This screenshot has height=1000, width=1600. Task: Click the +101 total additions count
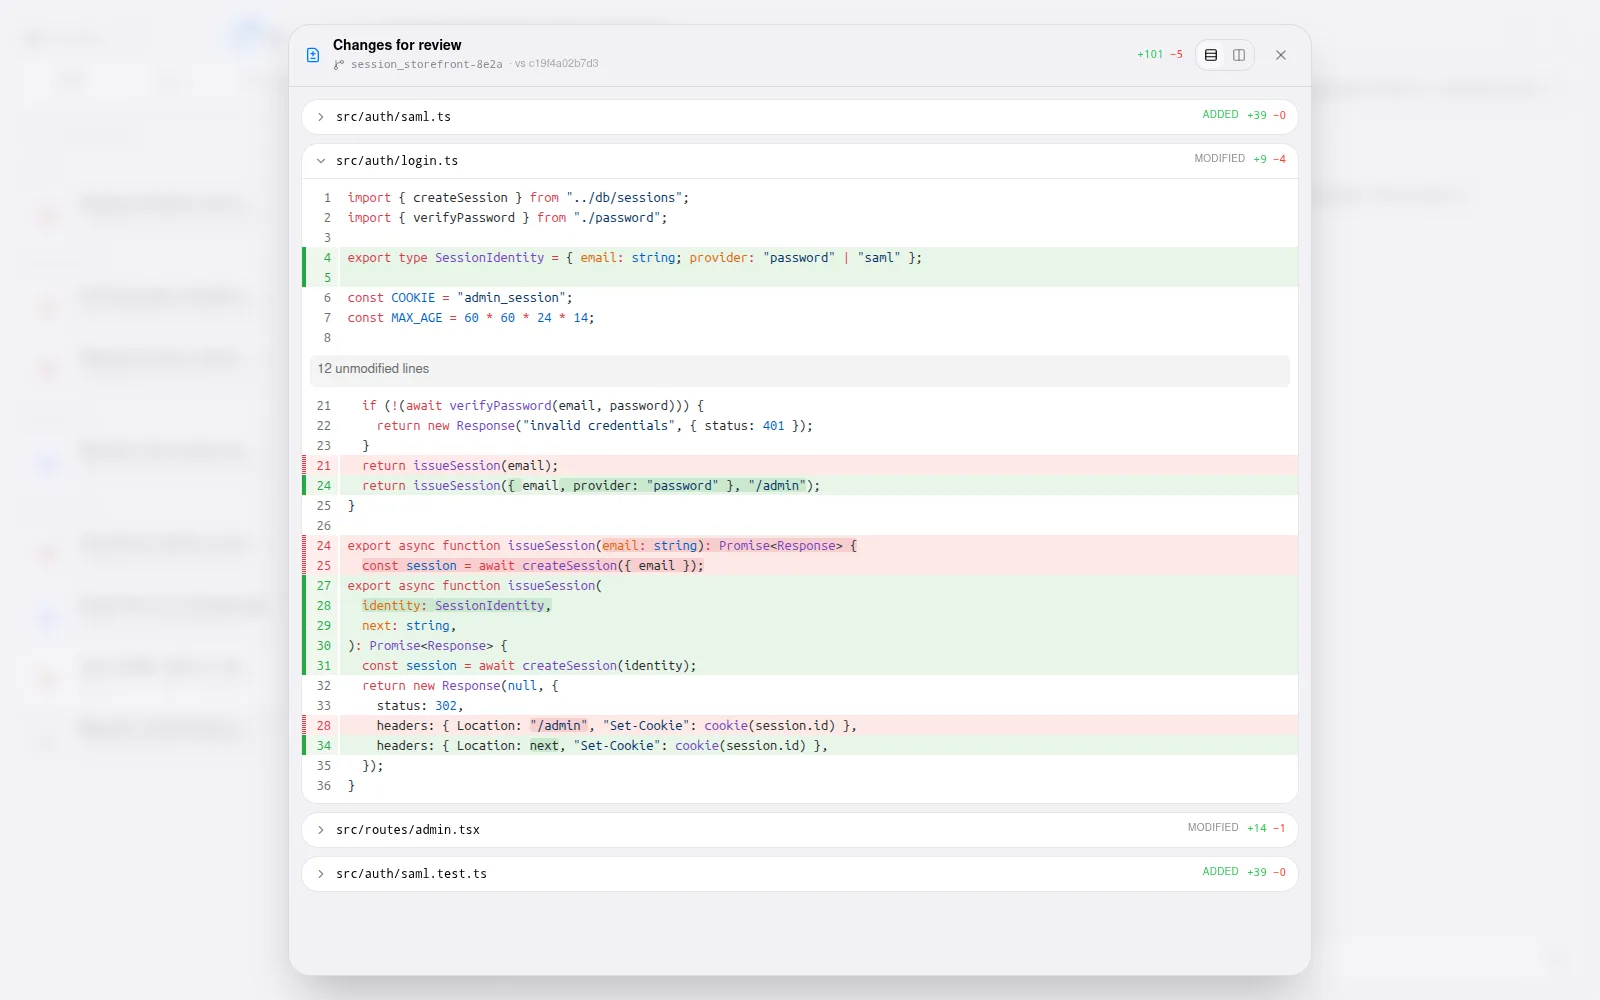[x=1150, y=55]
